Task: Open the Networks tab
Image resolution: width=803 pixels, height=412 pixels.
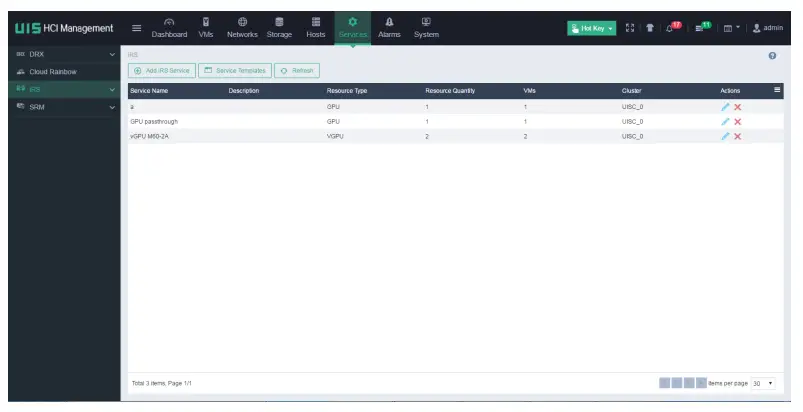Action: pyautogui.click(x=242, y=28)
